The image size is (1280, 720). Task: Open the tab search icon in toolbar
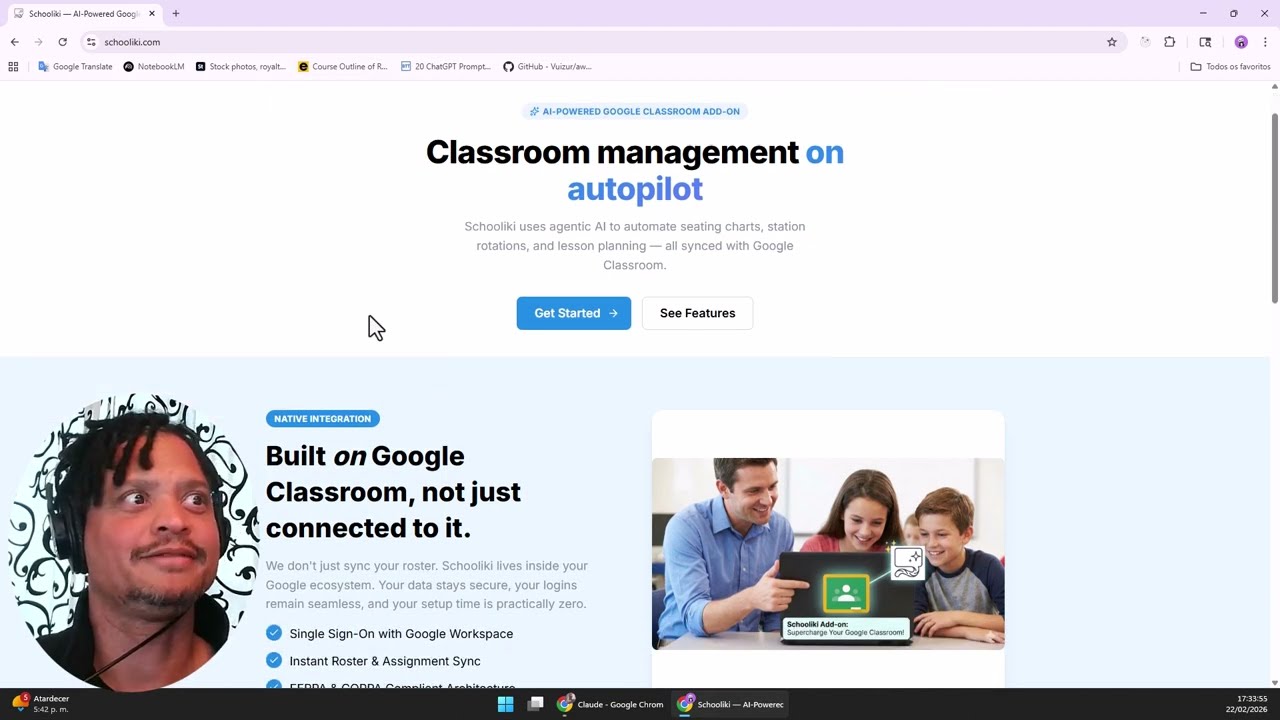pyautogui.click(x=1205, y=42)
